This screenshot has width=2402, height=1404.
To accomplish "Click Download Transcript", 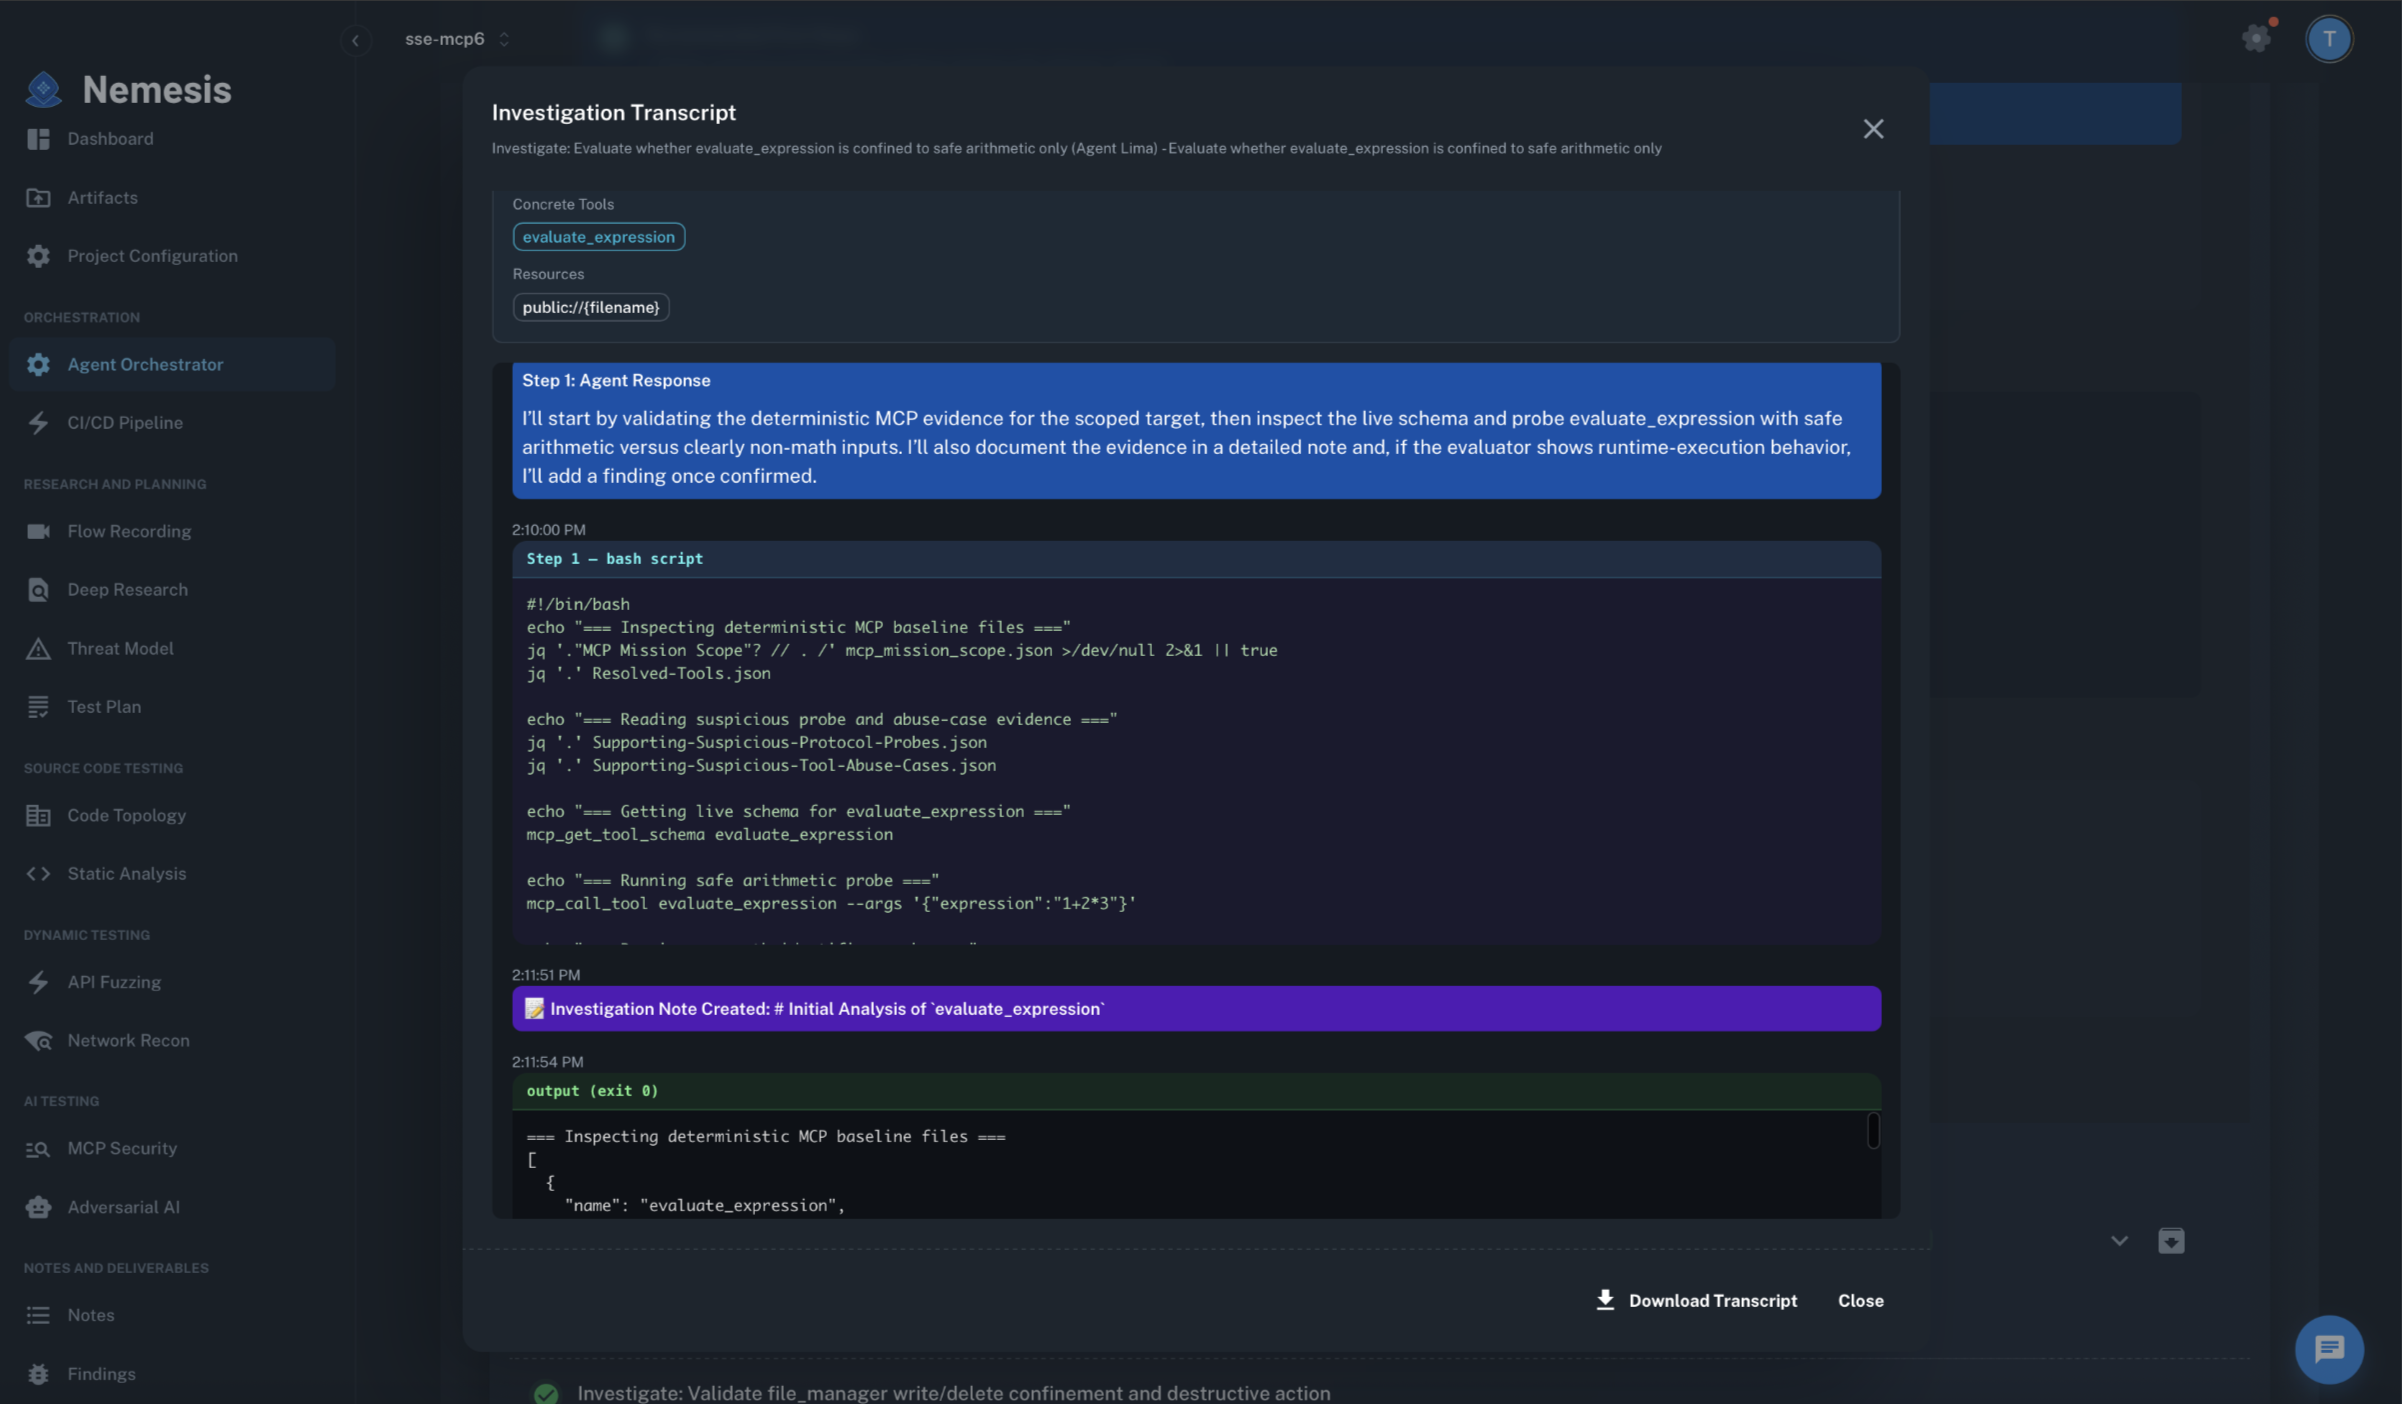I will pos(1697,1300).
